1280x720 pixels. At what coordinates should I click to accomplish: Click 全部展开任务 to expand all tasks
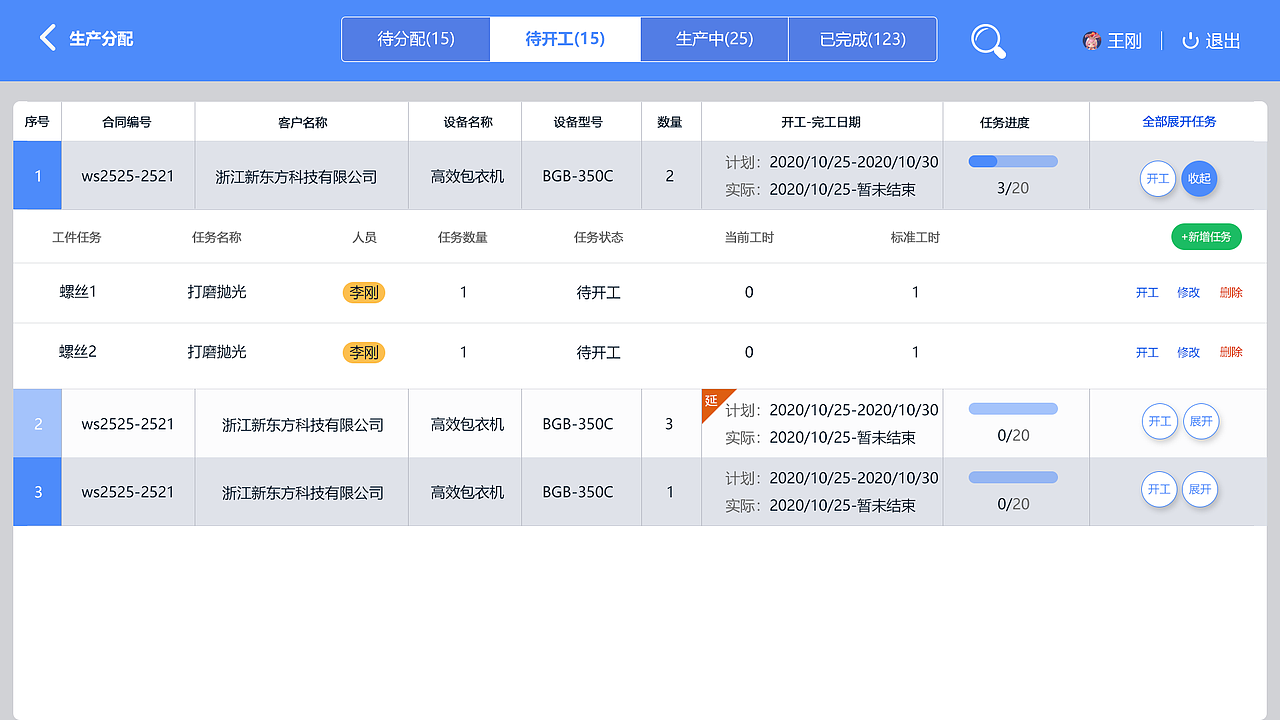1178,121
